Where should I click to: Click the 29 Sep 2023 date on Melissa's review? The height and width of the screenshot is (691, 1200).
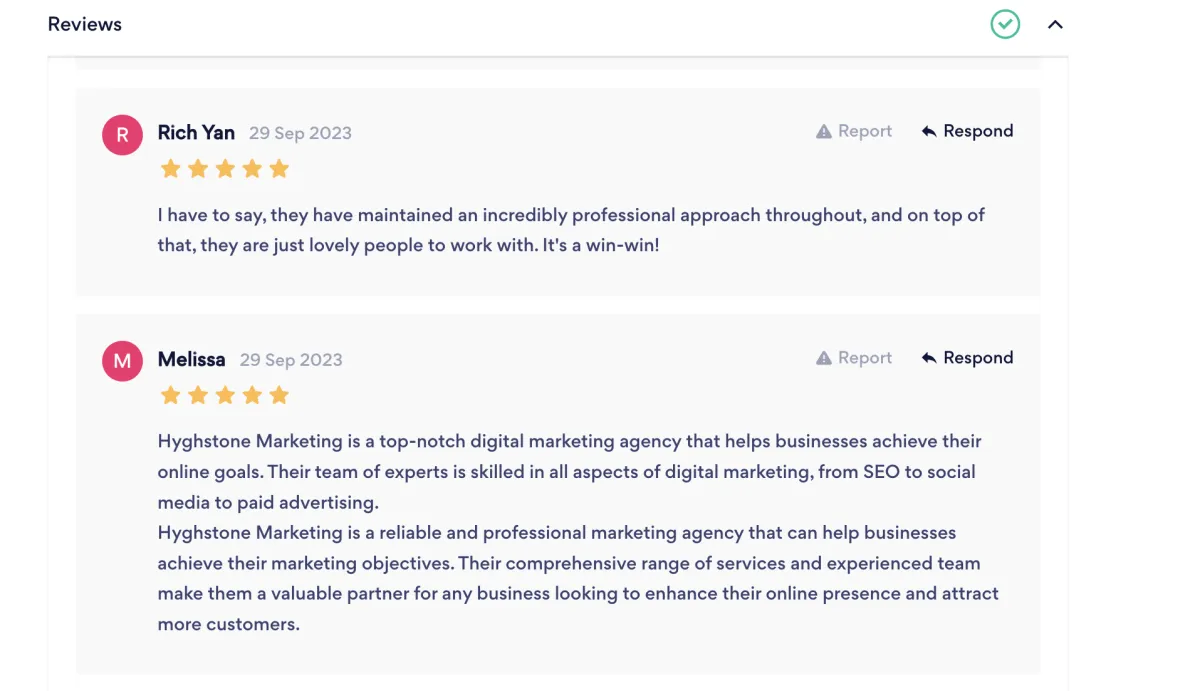click(x=291, y=360)
